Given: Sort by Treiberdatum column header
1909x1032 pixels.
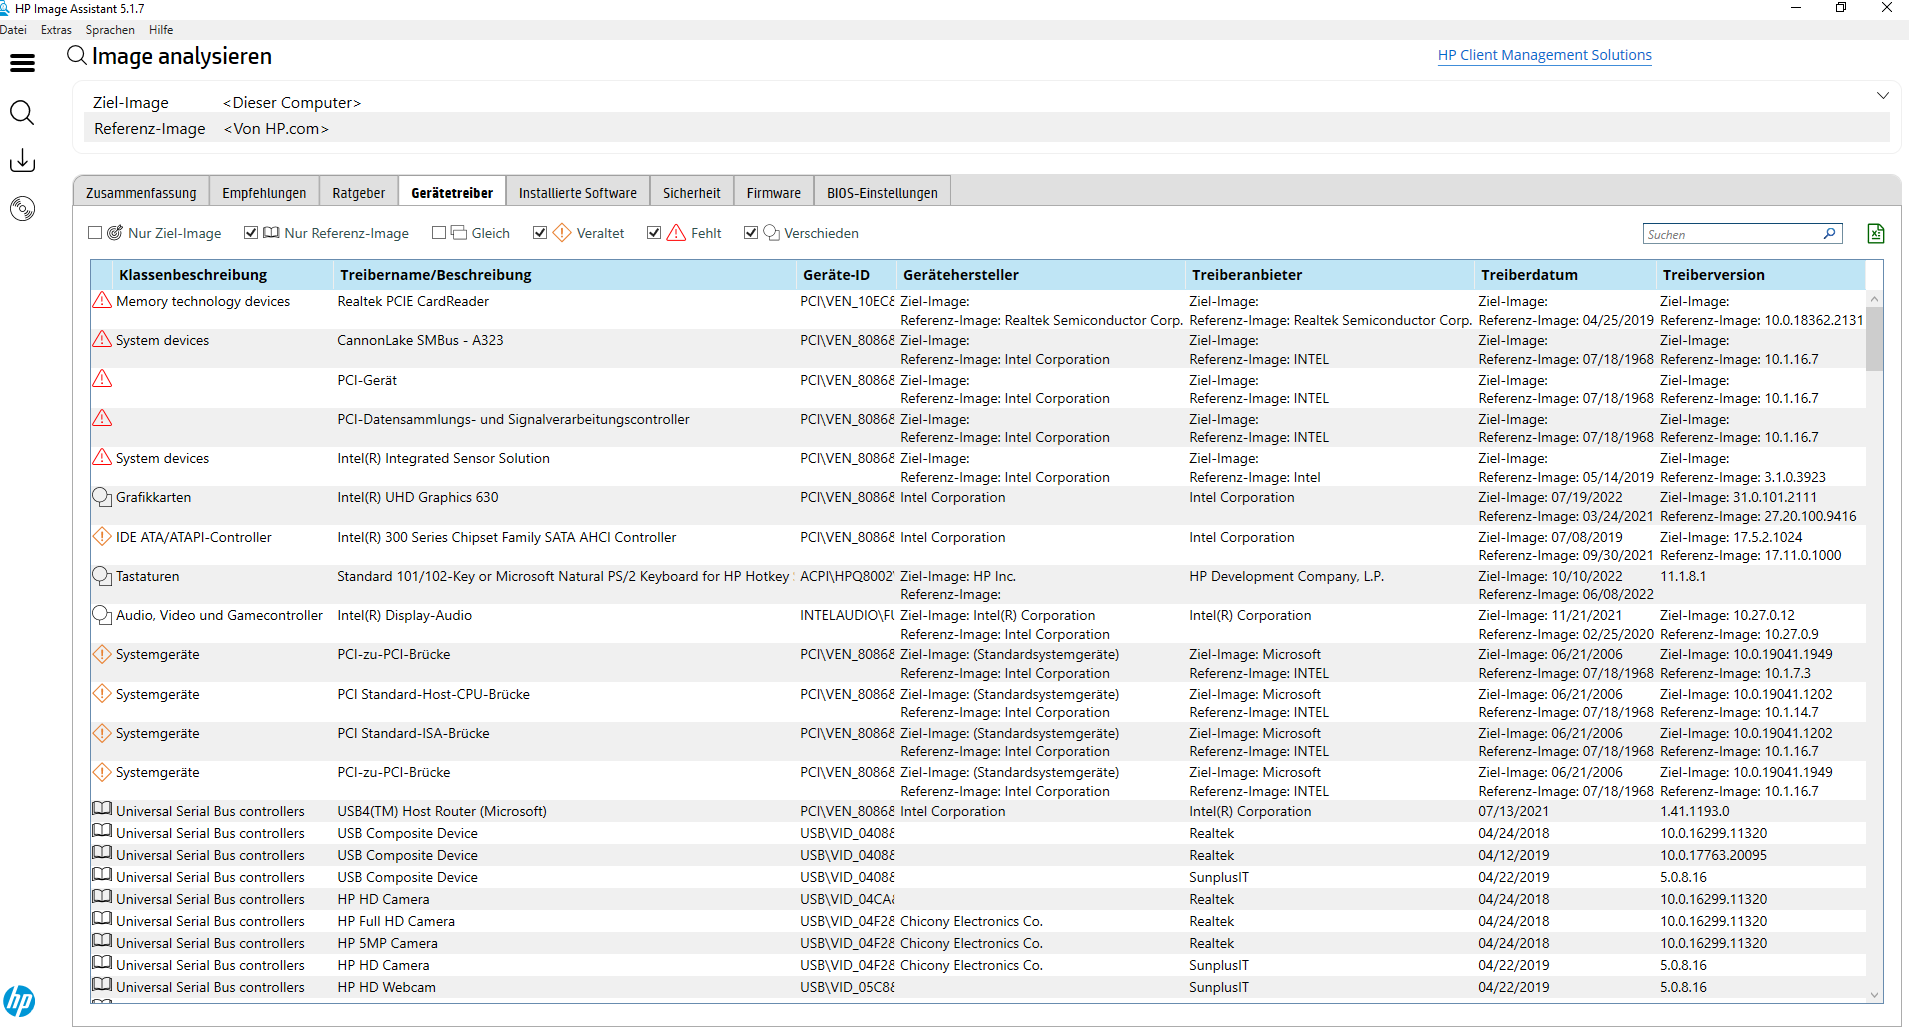Looking at the screenshot, I should tap(1565, 275).
